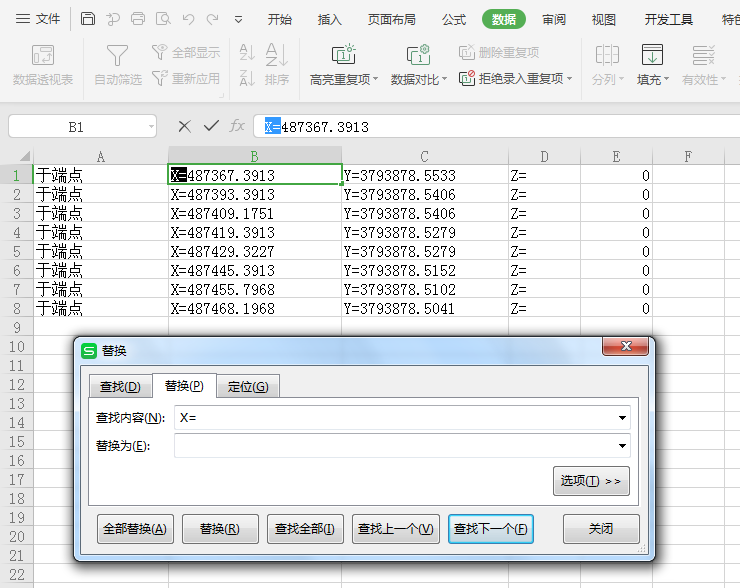The image size is (740, 588).
Task: Click cell containing X=487468.1968
Action: 255,309
